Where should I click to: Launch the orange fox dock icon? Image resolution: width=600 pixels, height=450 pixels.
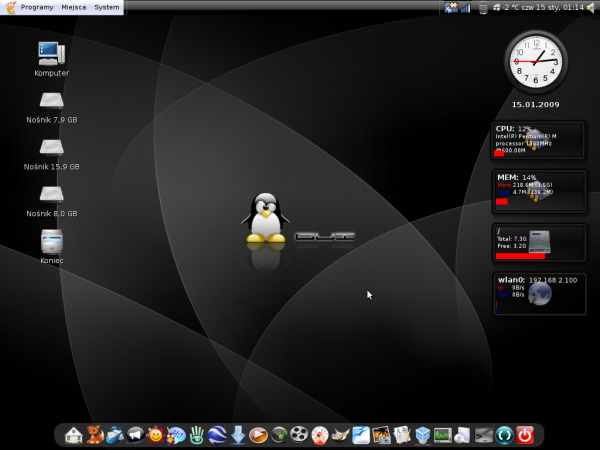(x=95, y=435)
